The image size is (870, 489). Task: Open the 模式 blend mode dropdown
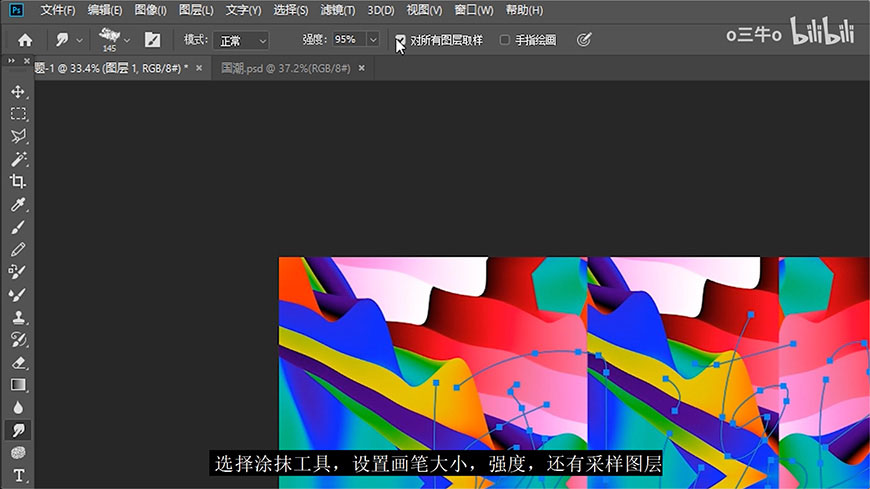click(x=241, y=40)
